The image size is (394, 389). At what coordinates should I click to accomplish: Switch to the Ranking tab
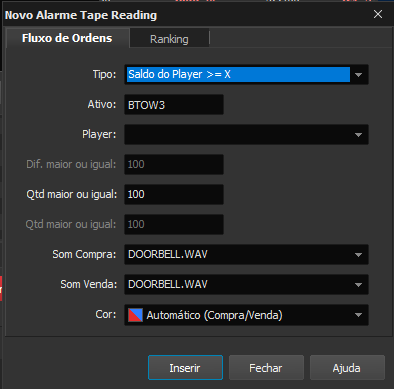[169, 39]
